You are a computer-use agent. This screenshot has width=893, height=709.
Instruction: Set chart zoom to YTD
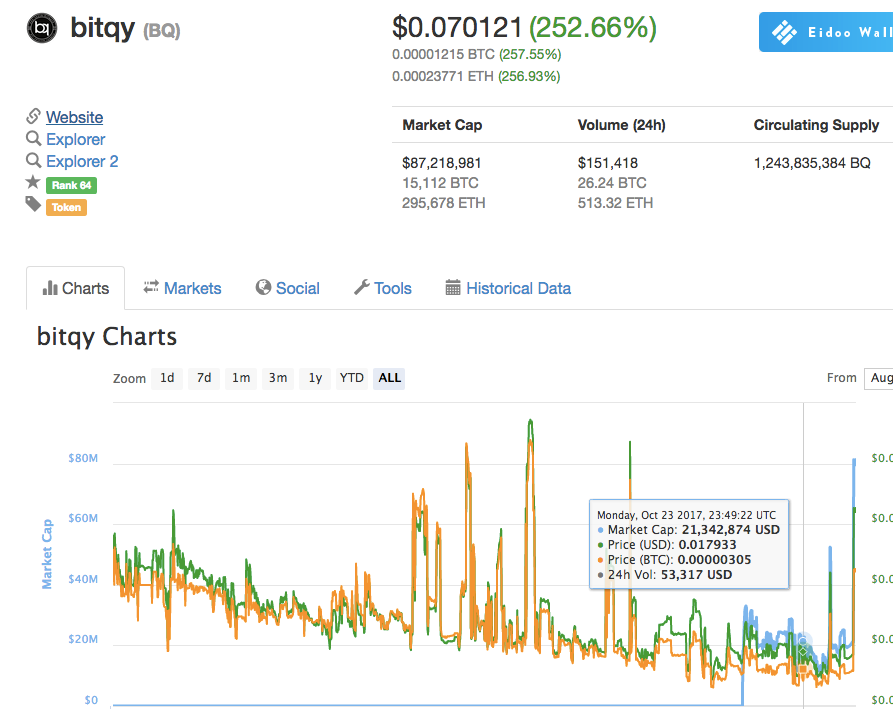(x=351, y=378)
